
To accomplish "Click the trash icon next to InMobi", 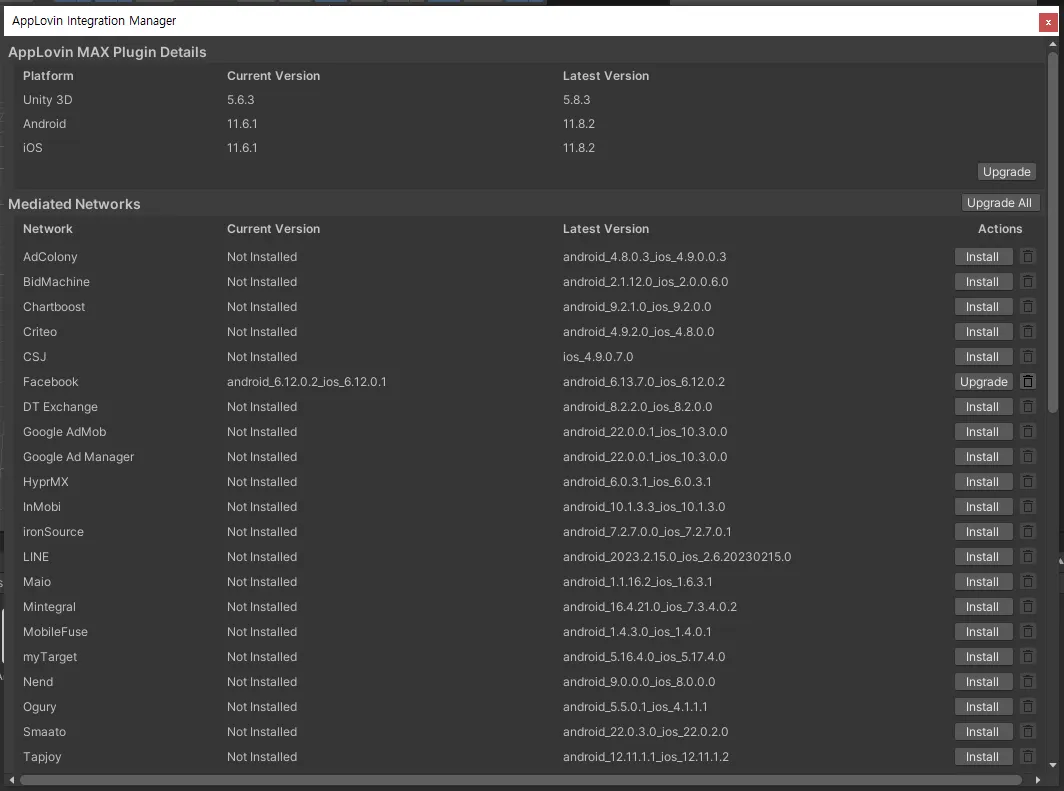I will pos(1027,507).
